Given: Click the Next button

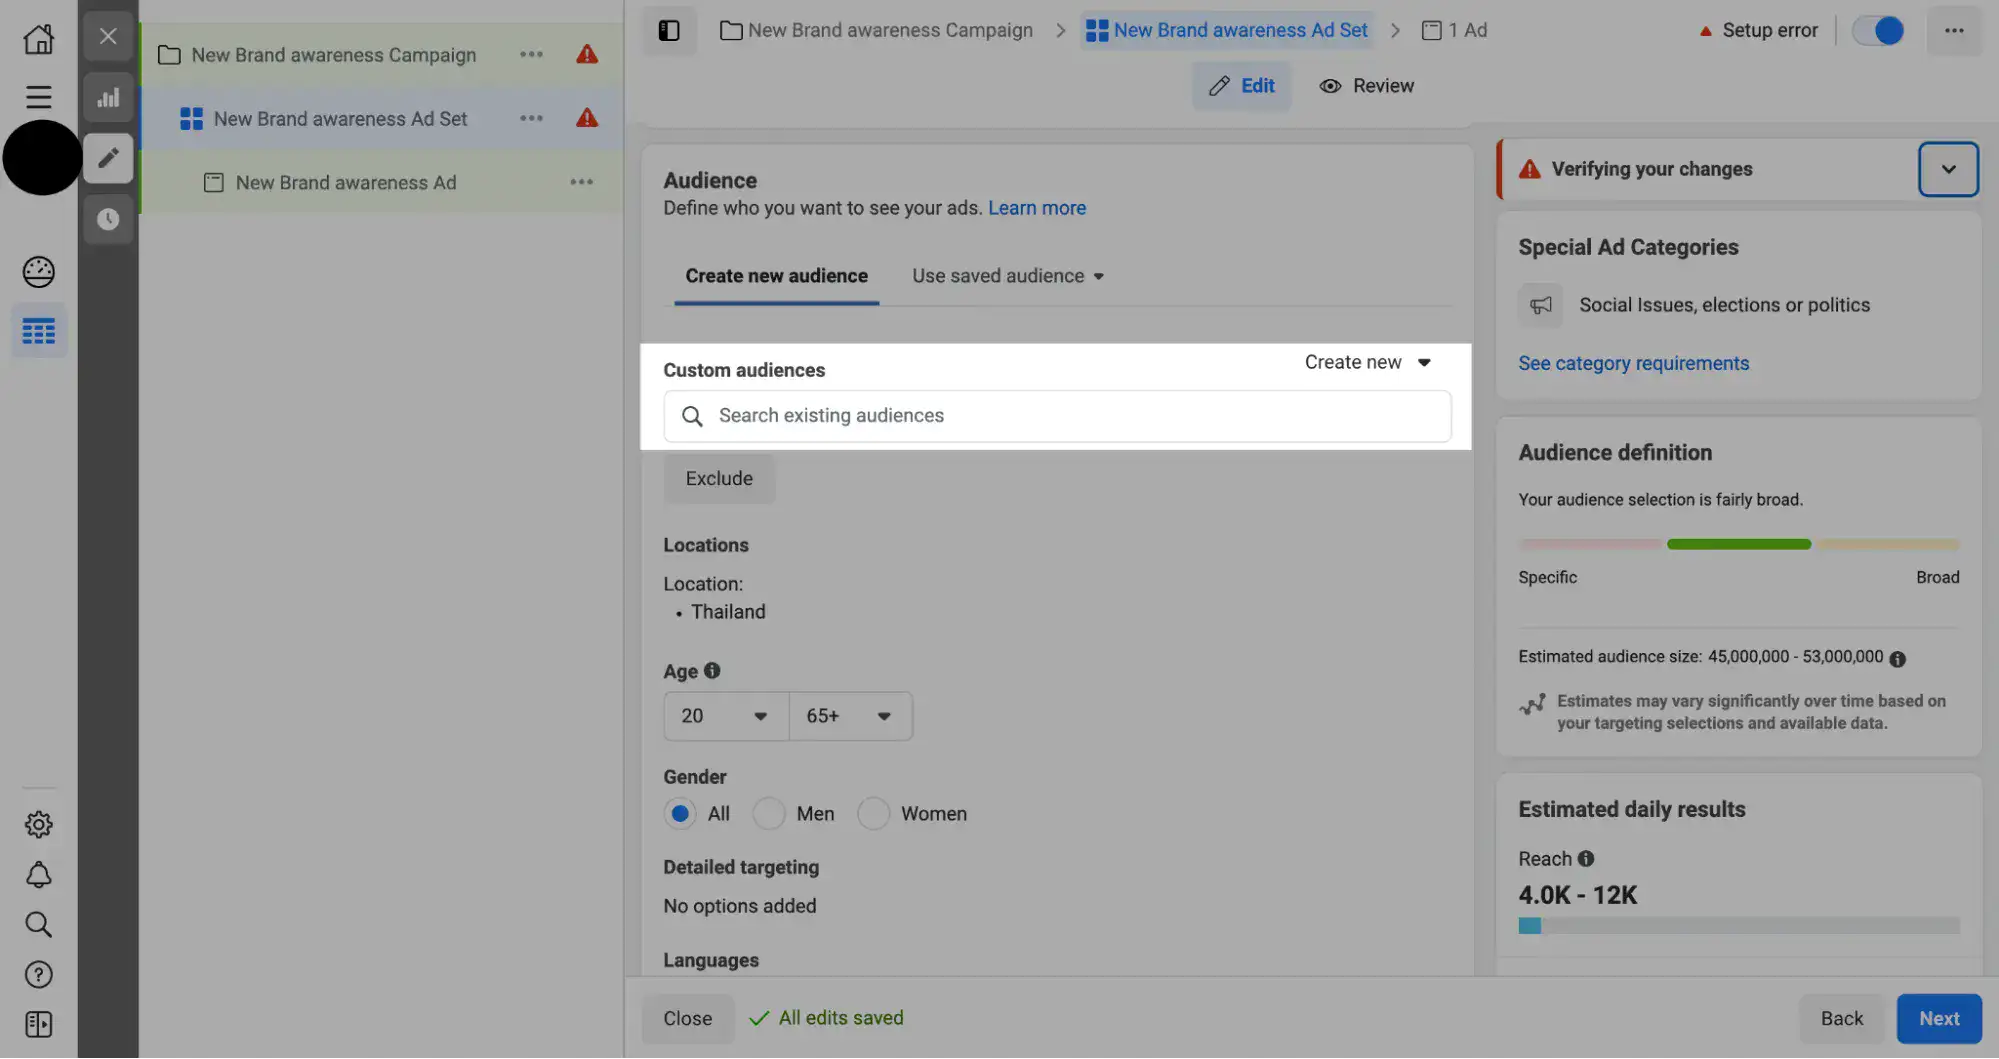Looking at the screenshot, I should 1938,1018.
